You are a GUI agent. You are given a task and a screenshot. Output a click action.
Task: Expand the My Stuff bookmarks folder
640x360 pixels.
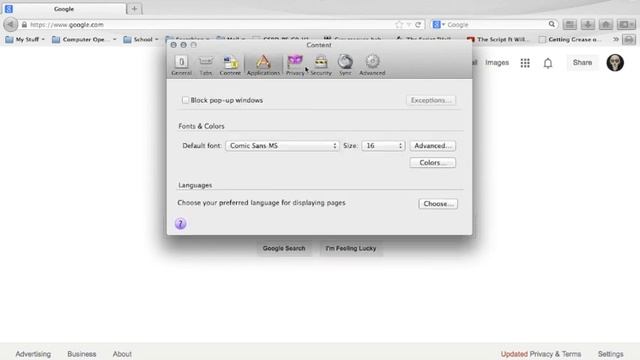coord(25,40)
